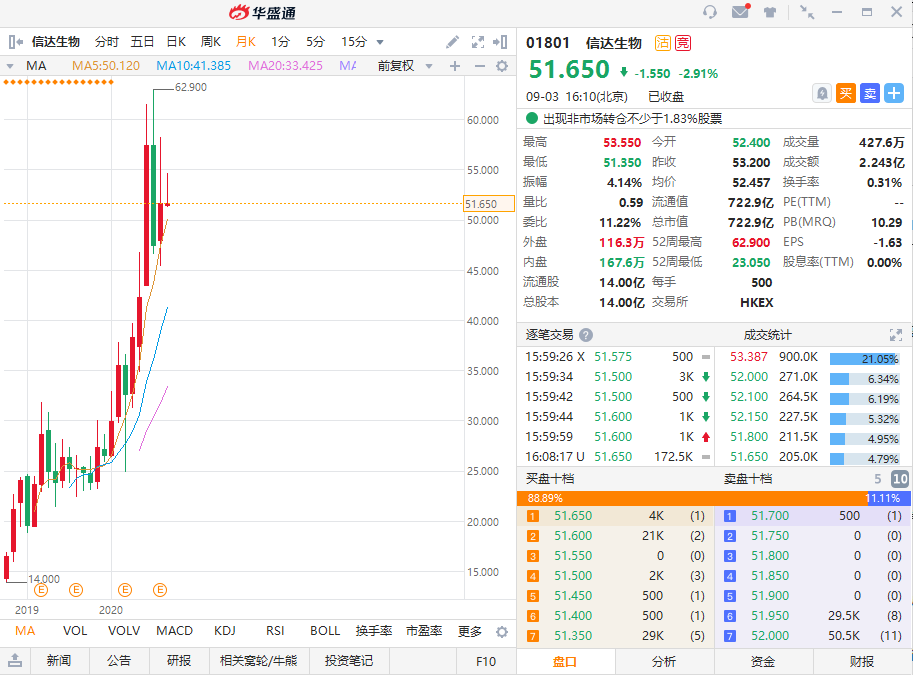Open the rewards store shirt icon
The width and height of the screenshot is (913, 675).
769,10
